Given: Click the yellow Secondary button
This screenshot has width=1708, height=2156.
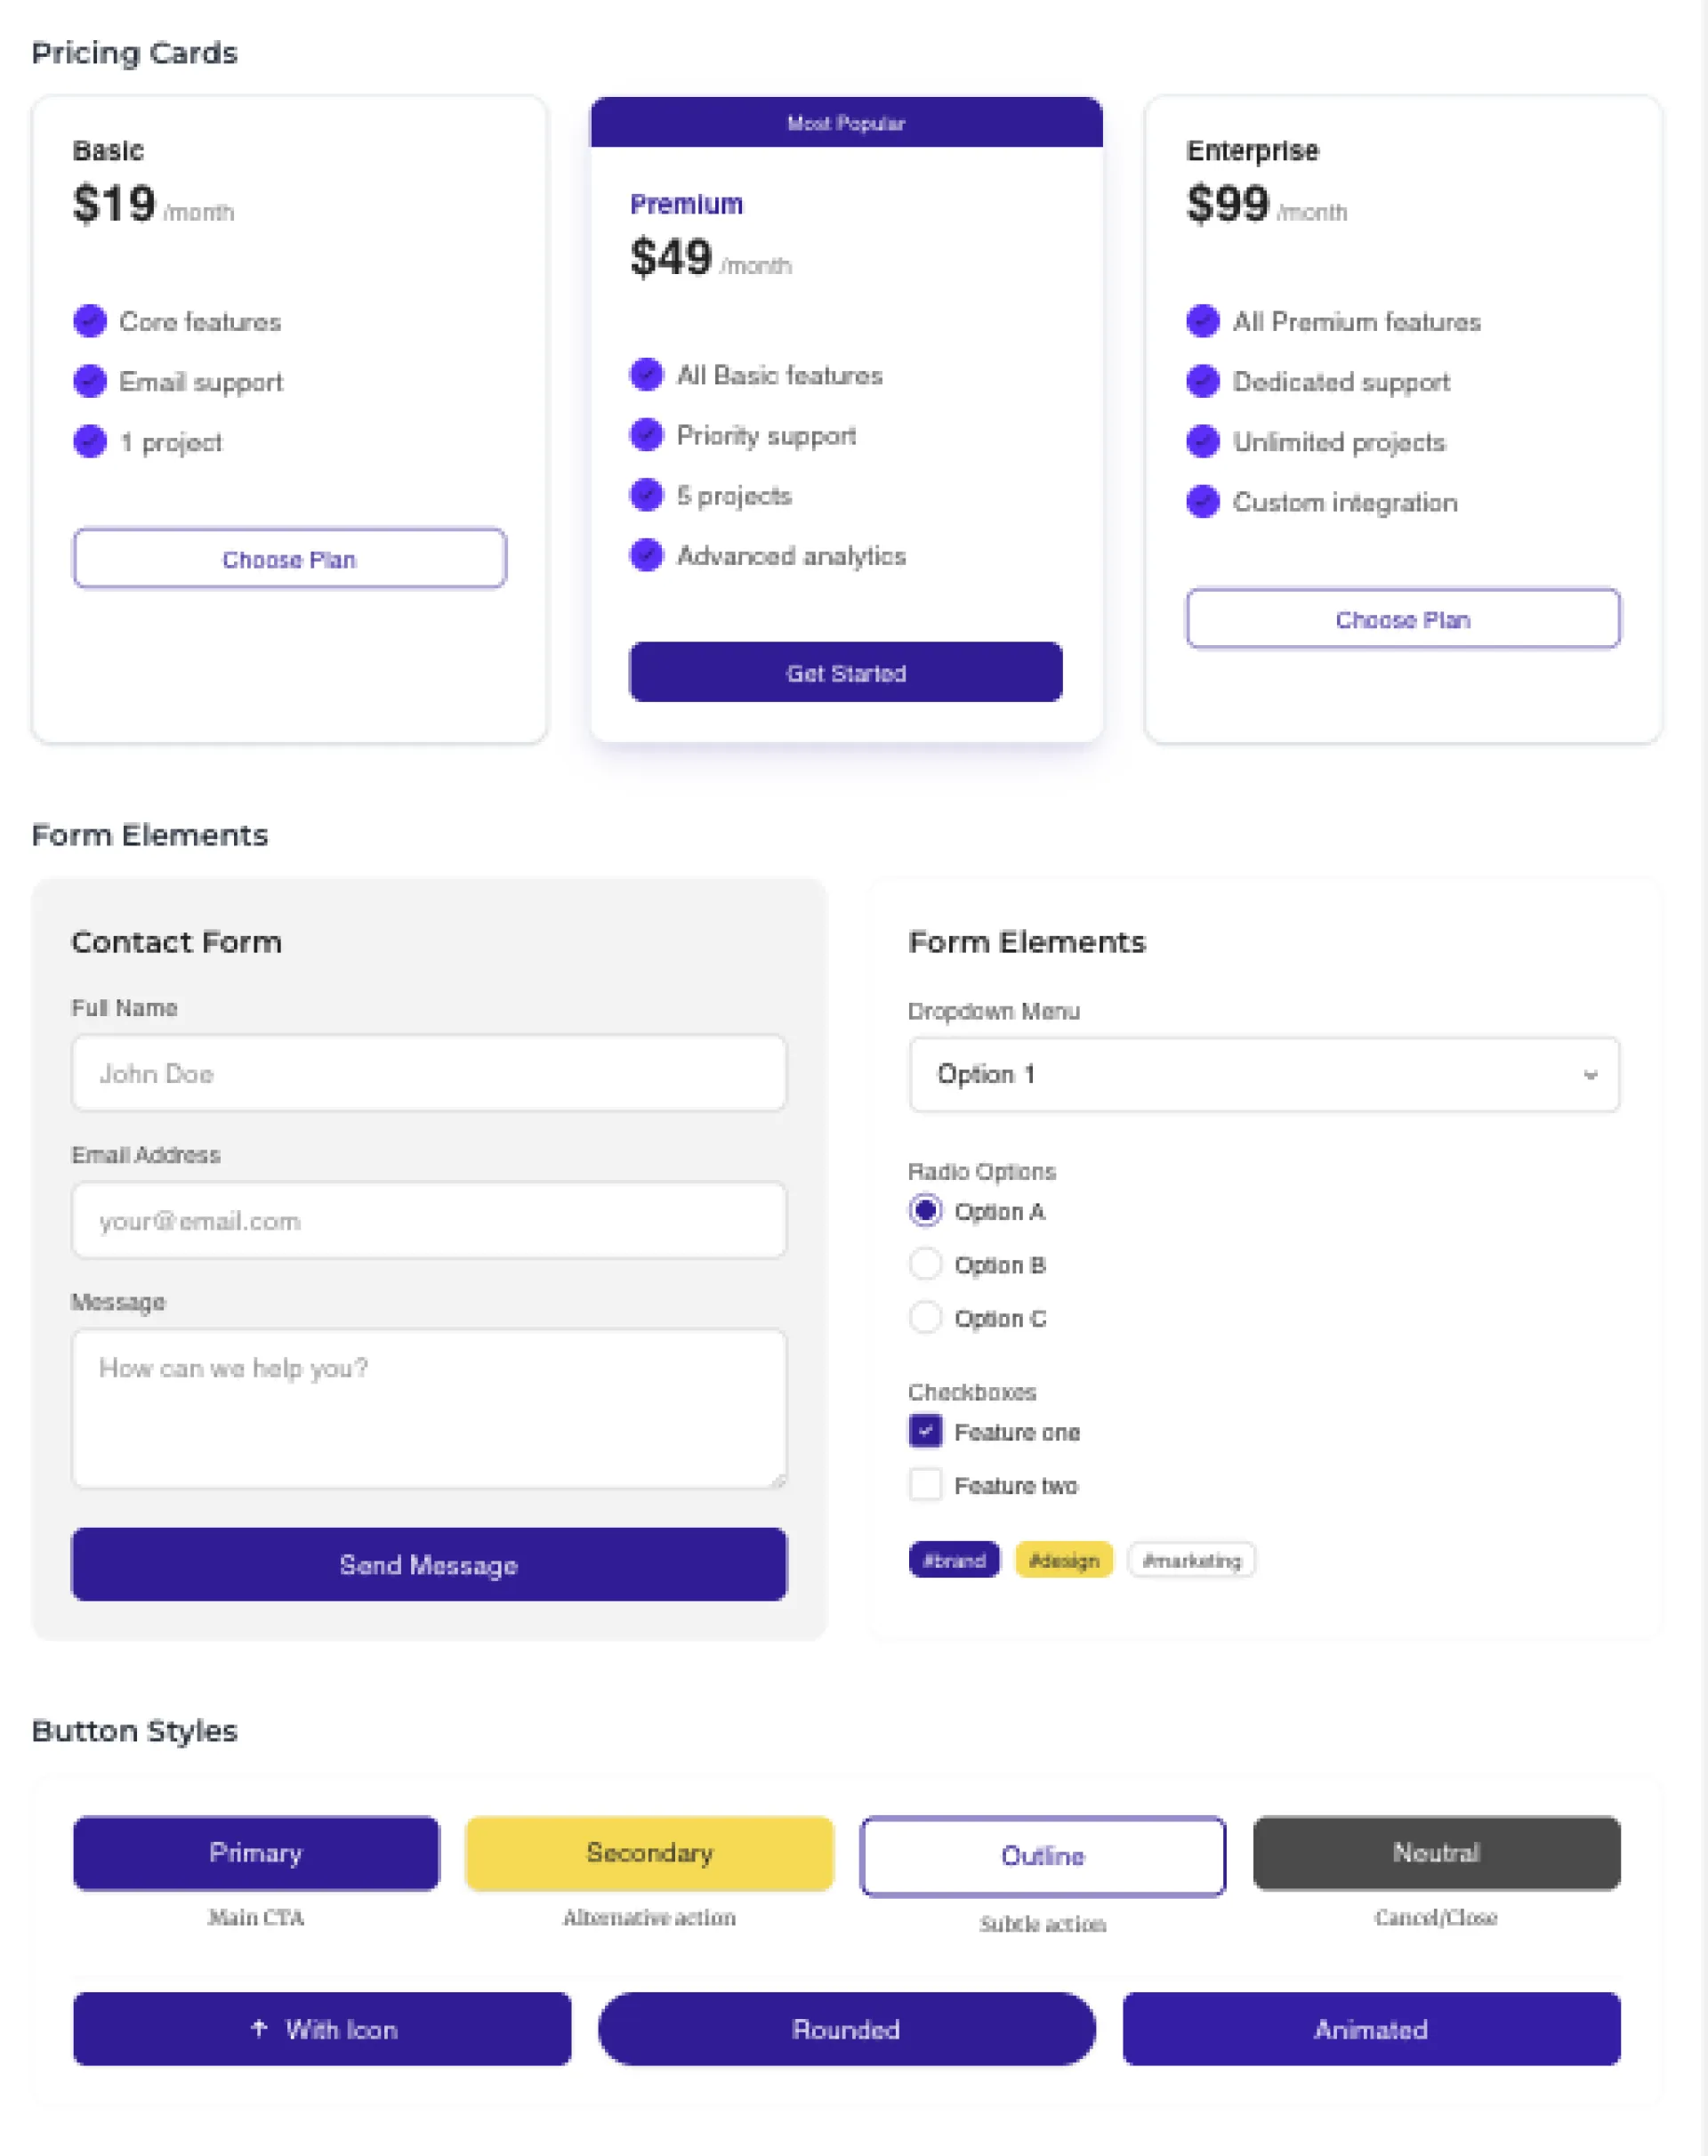Looking at the screenshot, I should [x=649, y=1853].
